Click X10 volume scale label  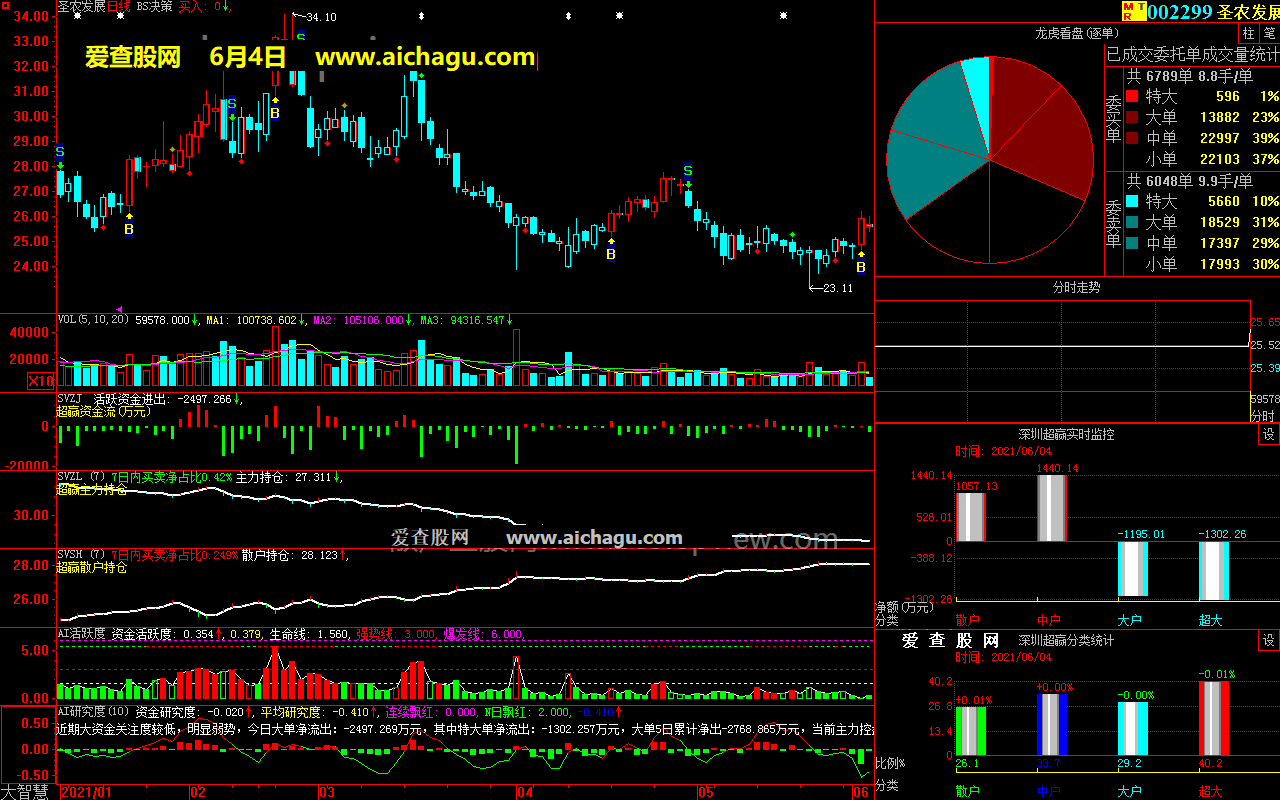coord(40,381)
